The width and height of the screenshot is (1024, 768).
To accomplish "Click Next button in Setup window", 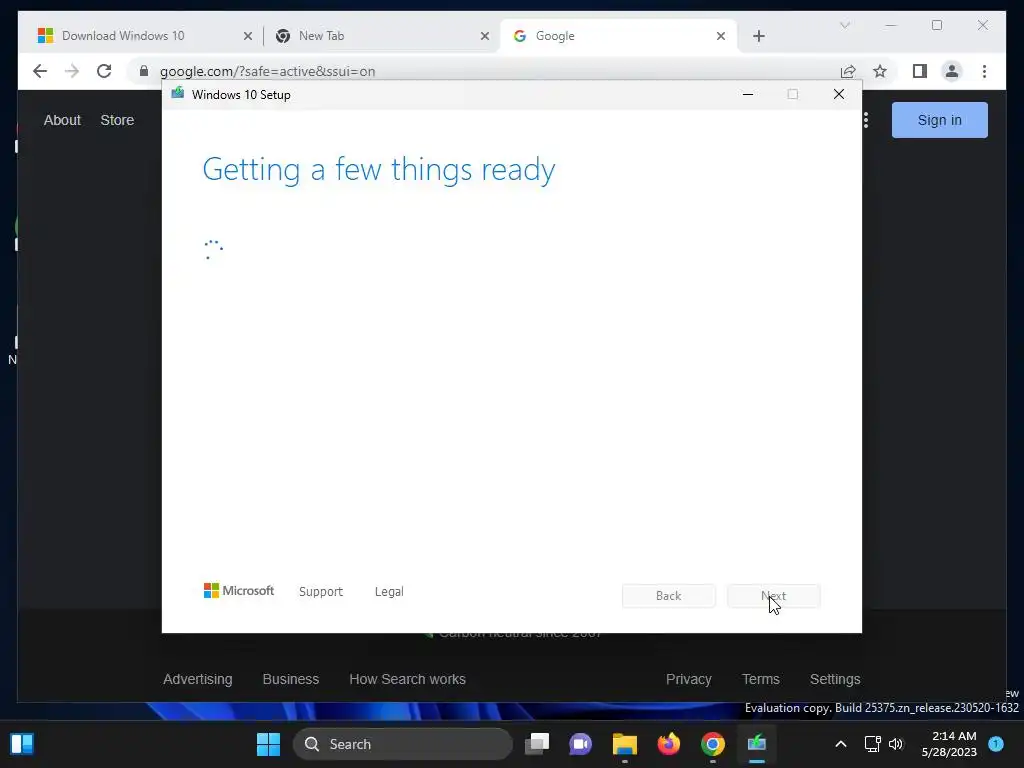I will [x=773, y=596].
